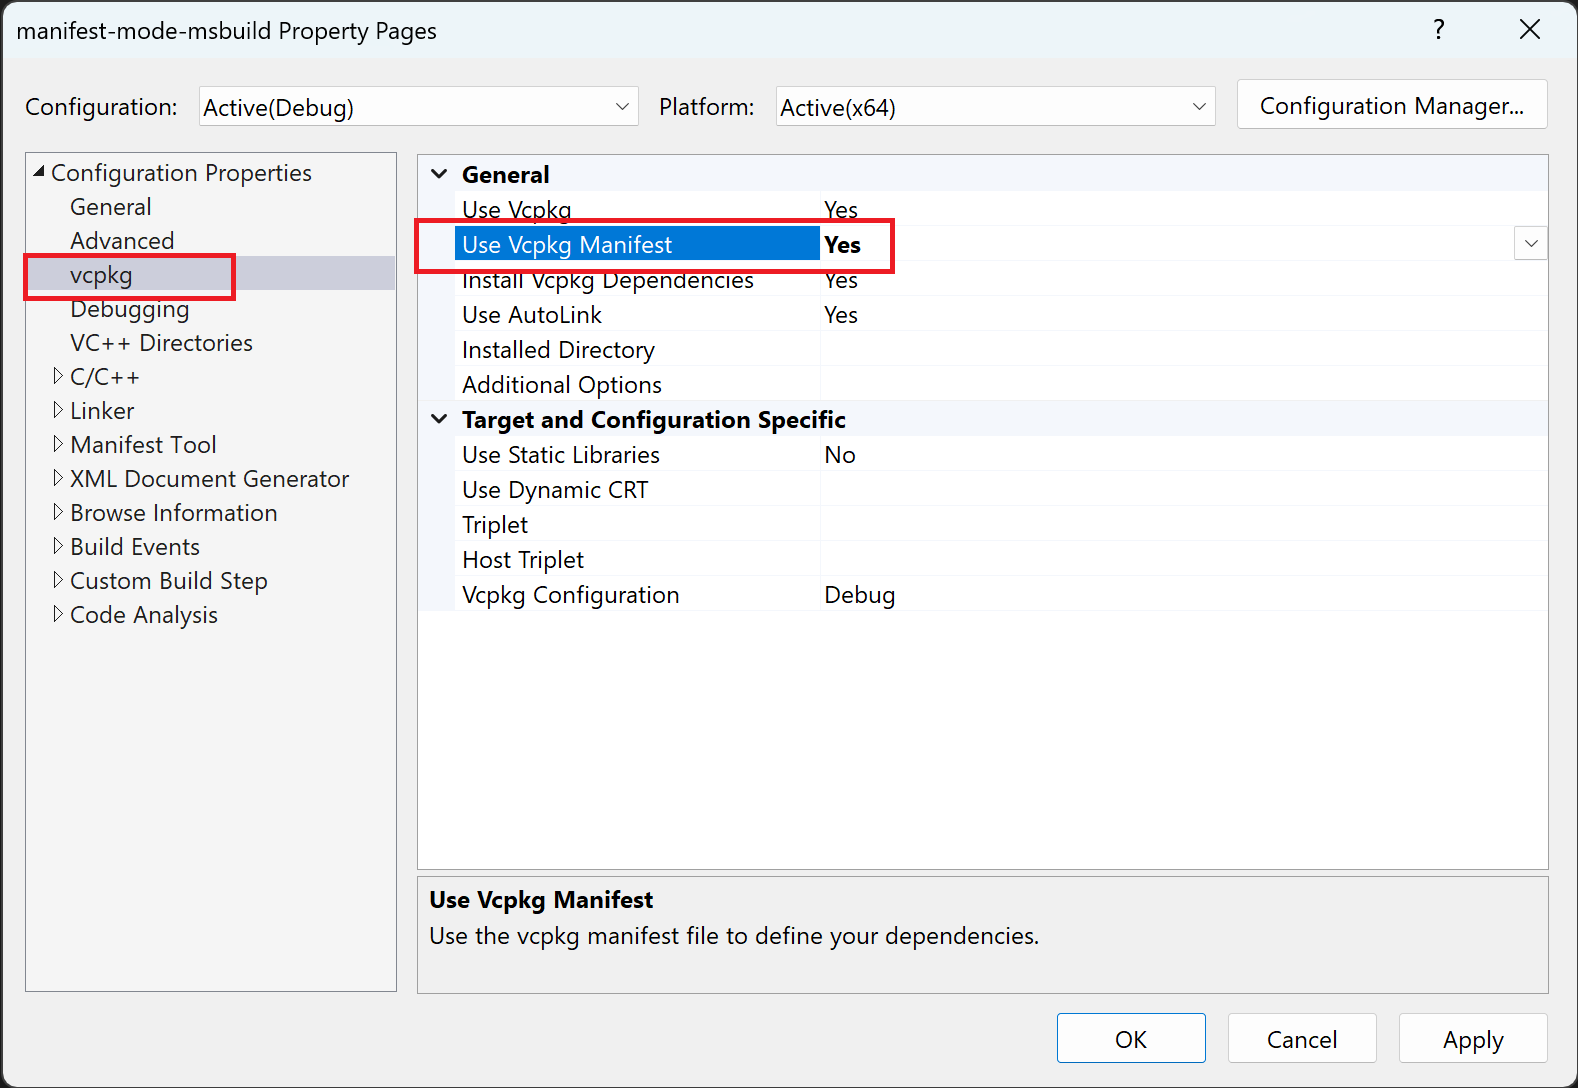Open the Use Vcpkg Manifest value dropdown
The height and width of the screenshot is (1088, 1578).
pos(1530,244)
